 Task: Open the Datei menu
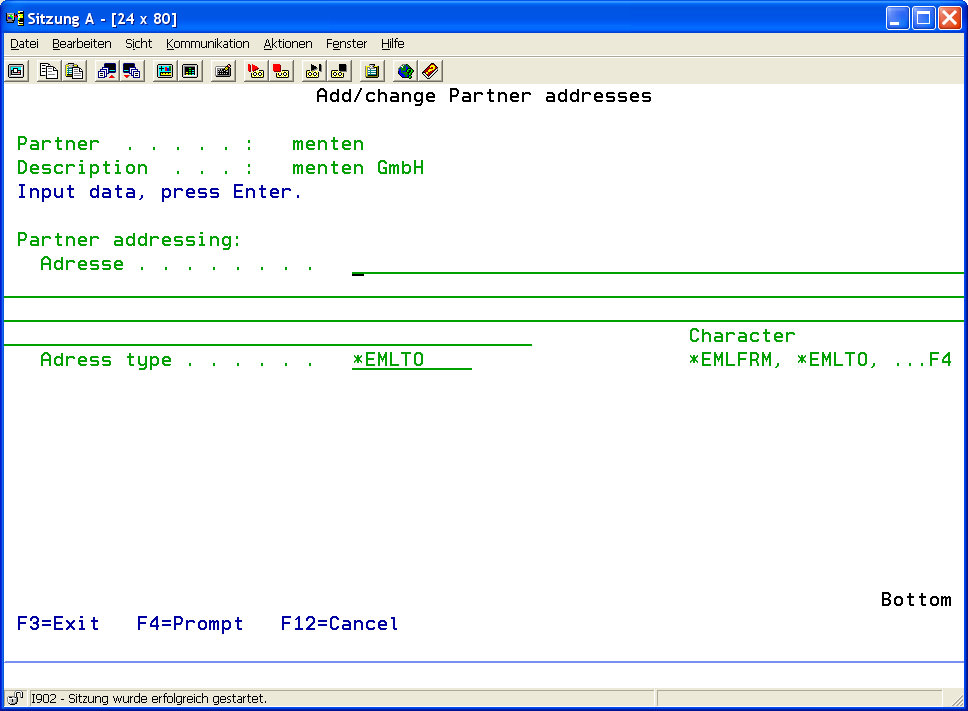point(24,44)
